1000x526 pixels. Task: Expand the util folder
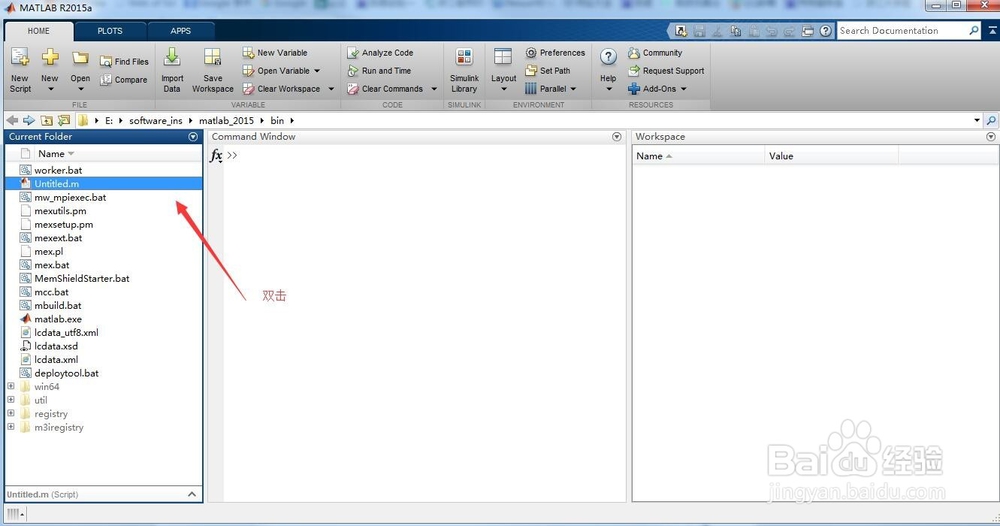[11, 399]
